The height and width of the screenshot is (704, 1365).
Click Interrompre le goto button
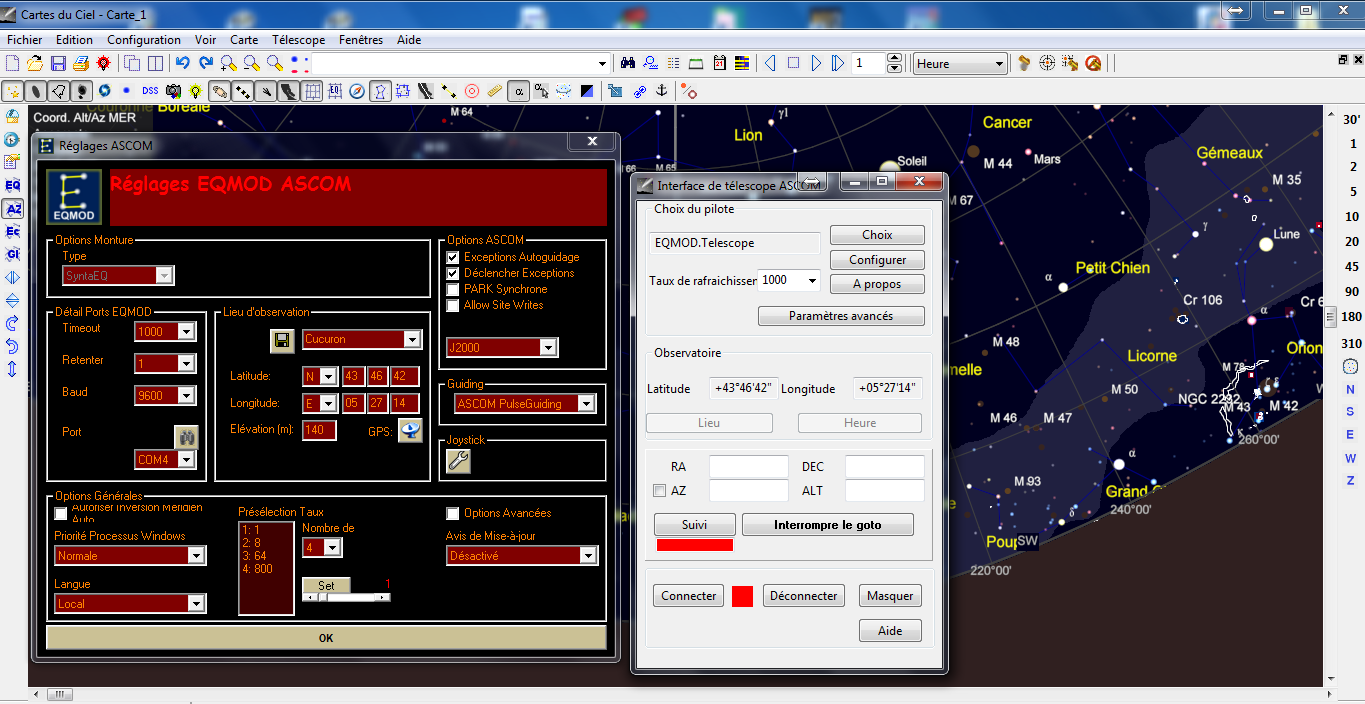click(828, 525)
